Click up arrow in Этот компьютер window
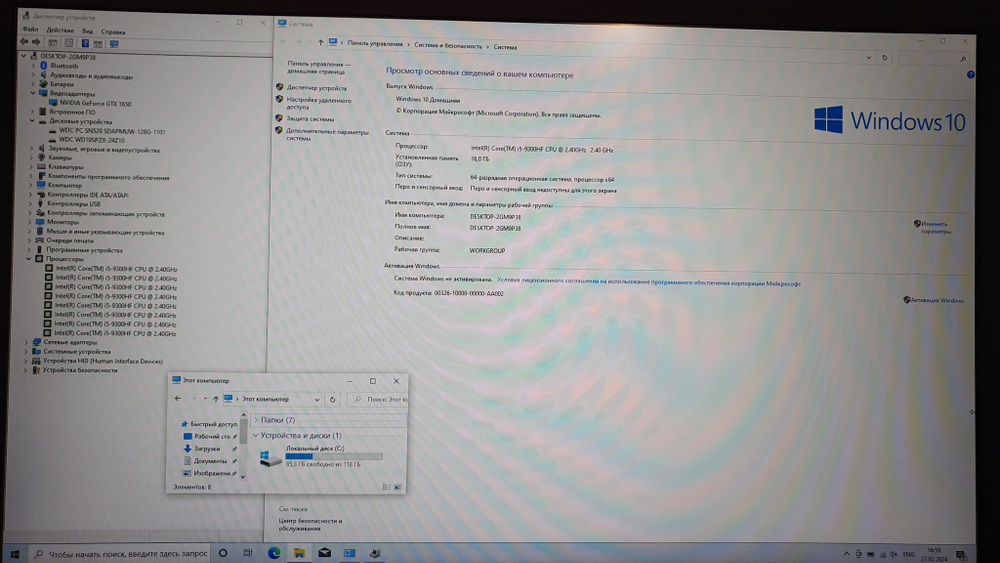This screenshot has width=1000, height=563. 216,399
